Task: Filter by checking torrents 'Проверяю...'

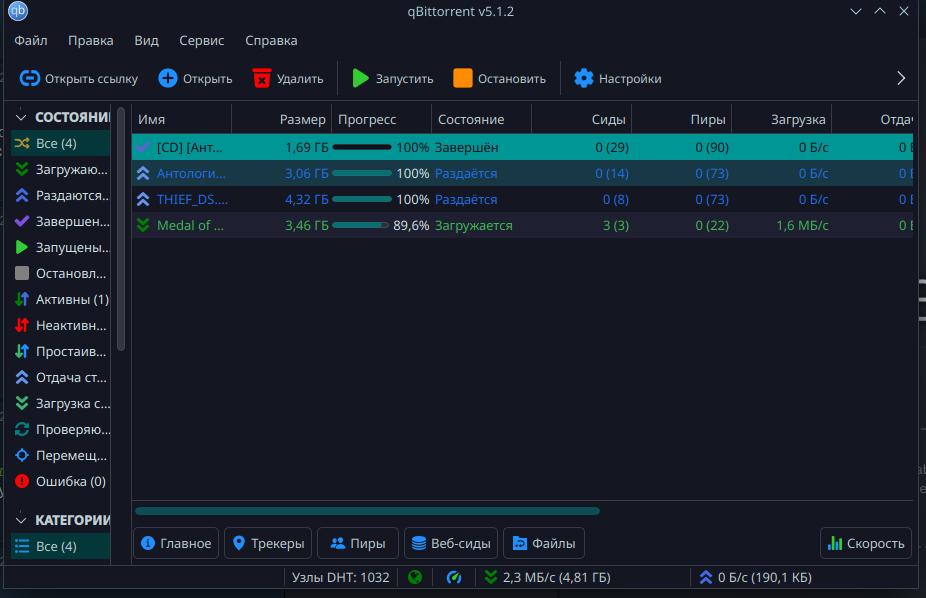Action: coord(60,429)
